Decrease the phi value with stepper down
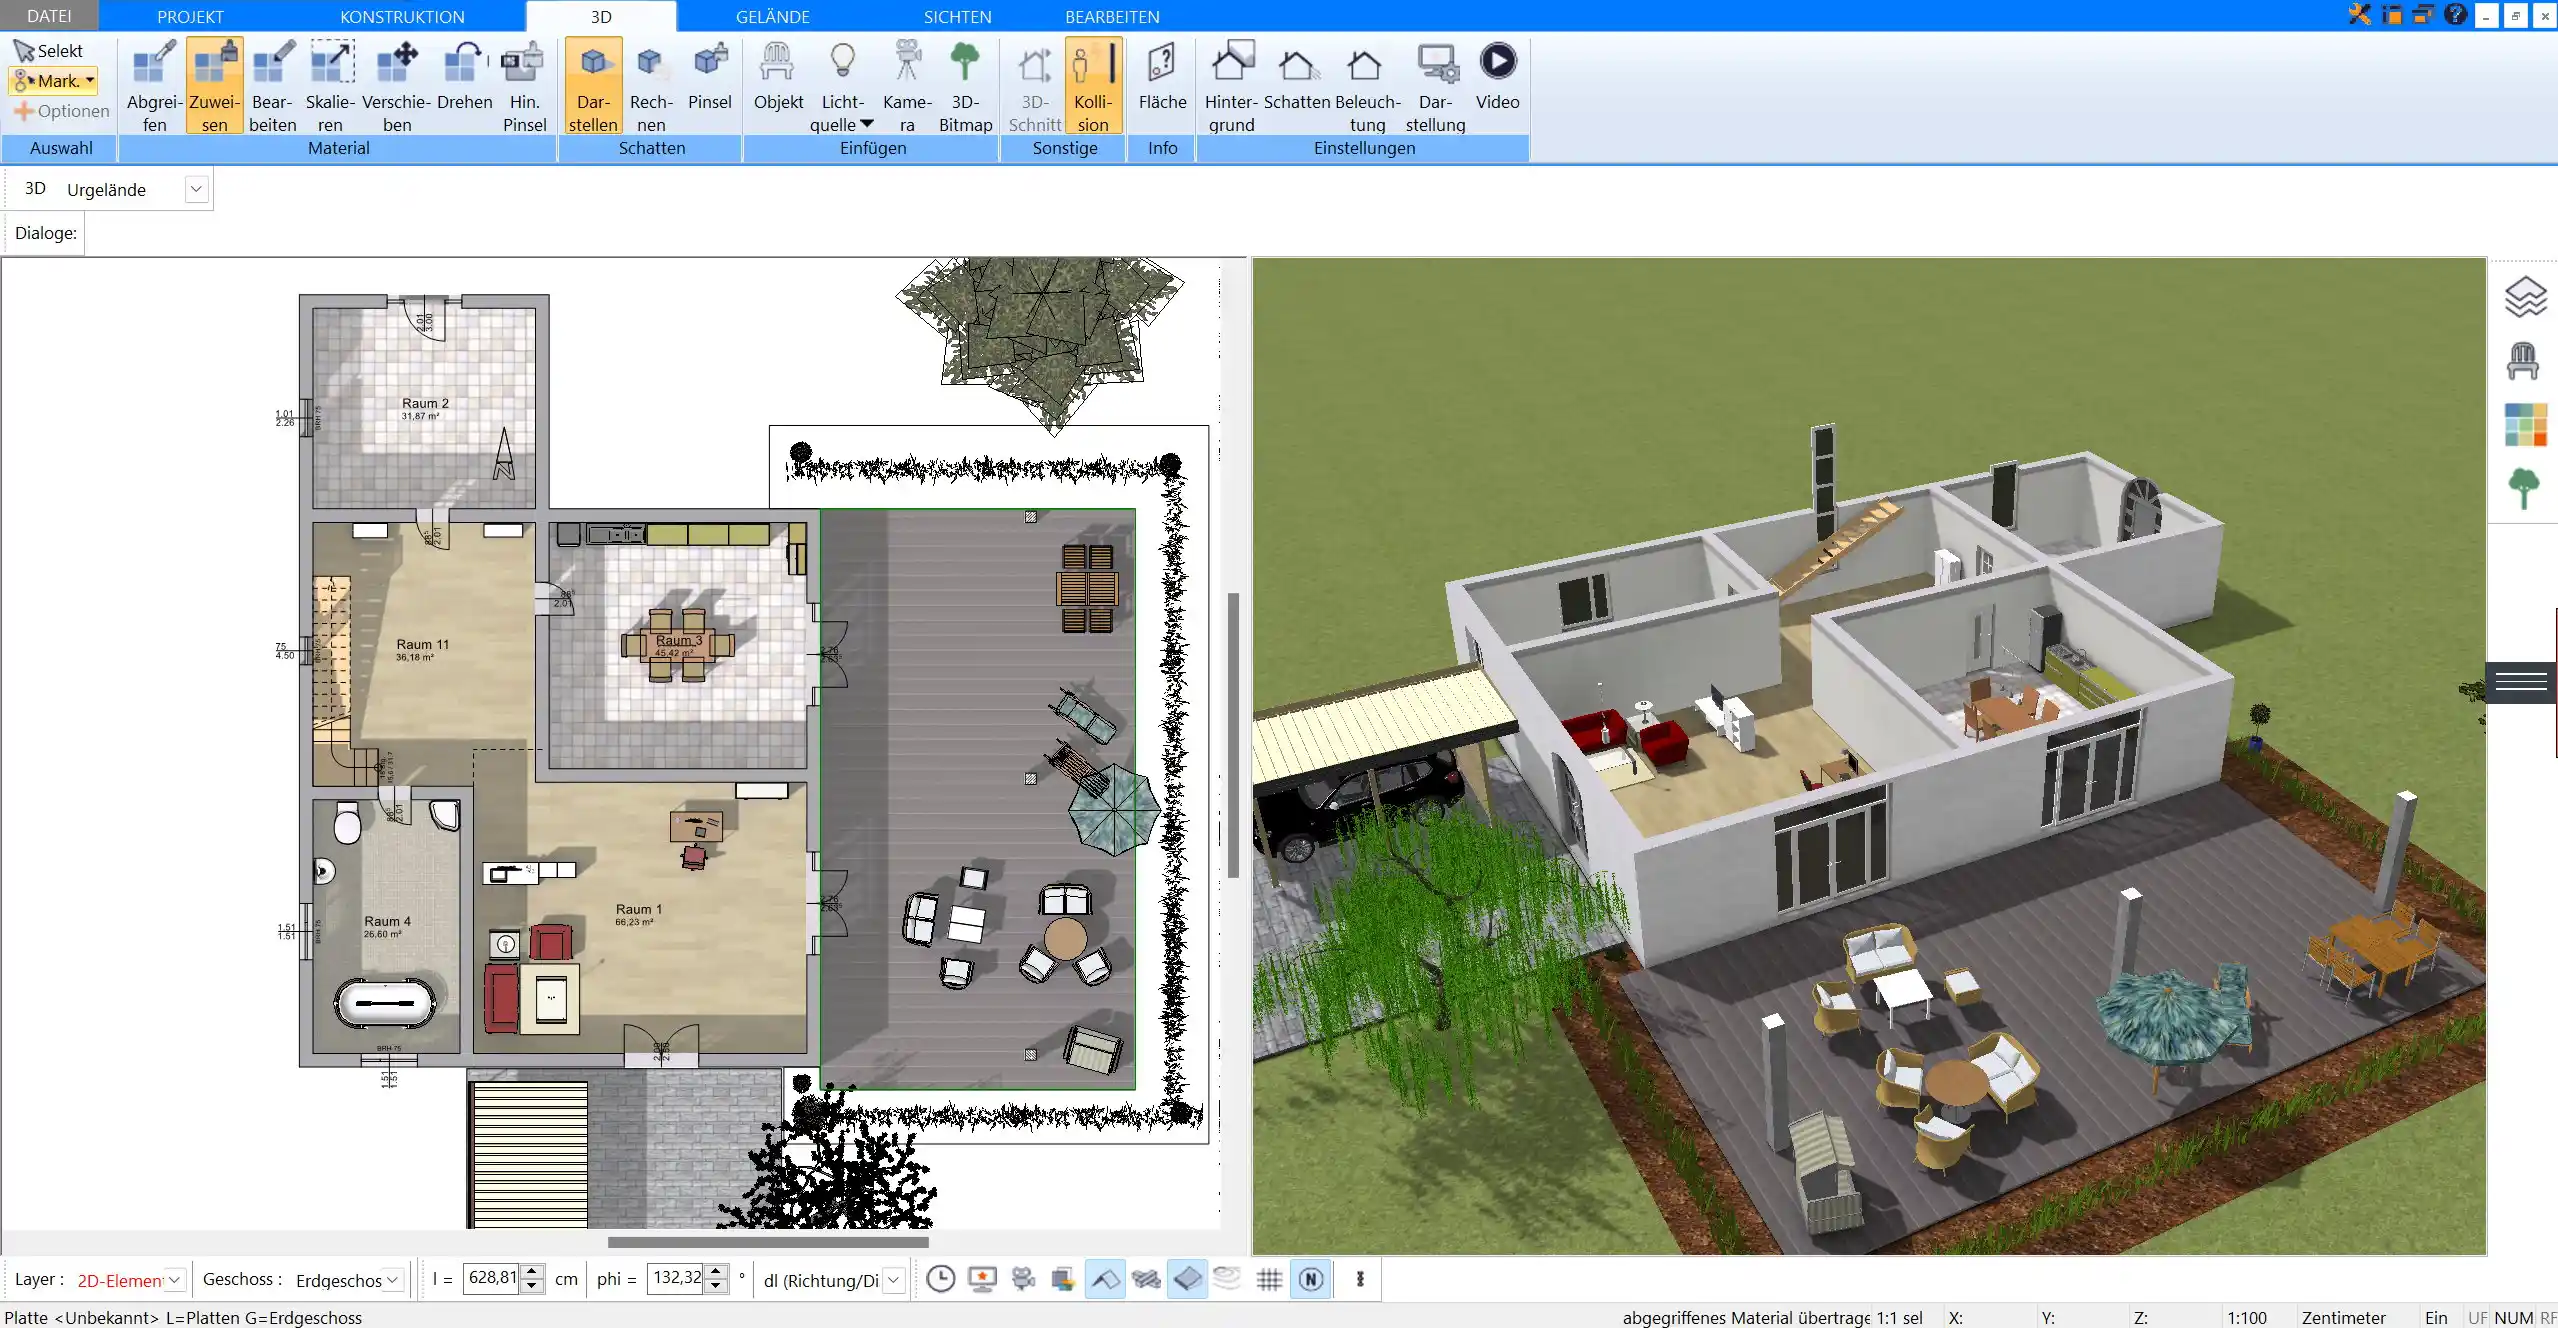Image resolution: width=2558 pixels, height=1328 pixels. point(716,1287)
